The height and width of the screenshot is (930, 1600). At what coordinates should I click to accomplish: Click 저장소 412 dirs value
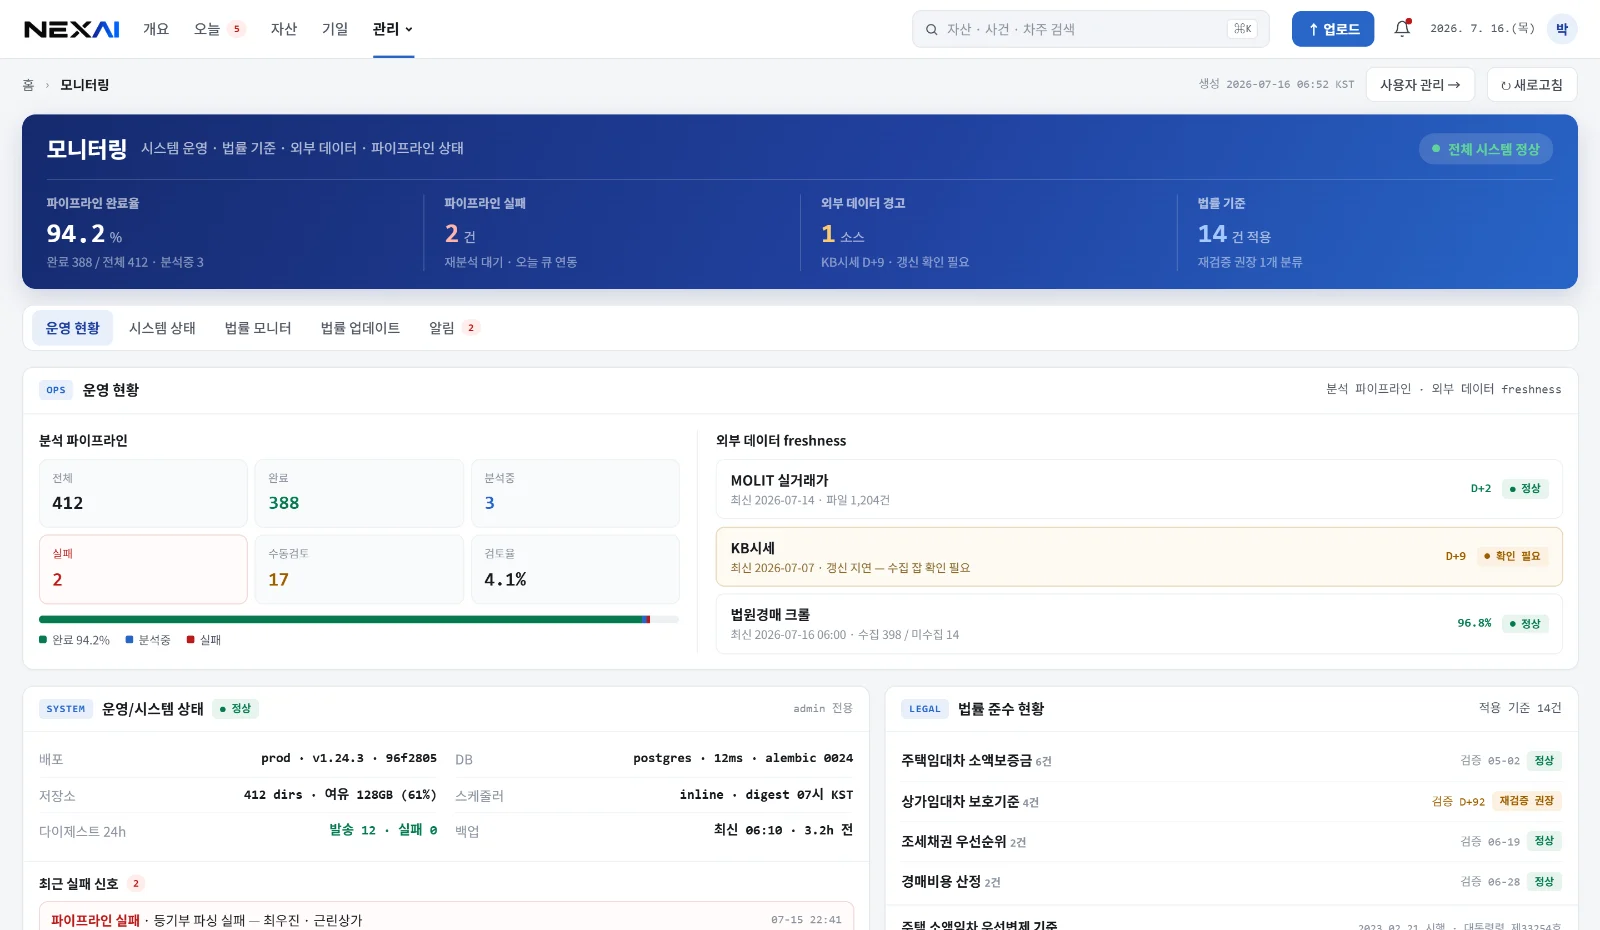click(x=340, y=795)
